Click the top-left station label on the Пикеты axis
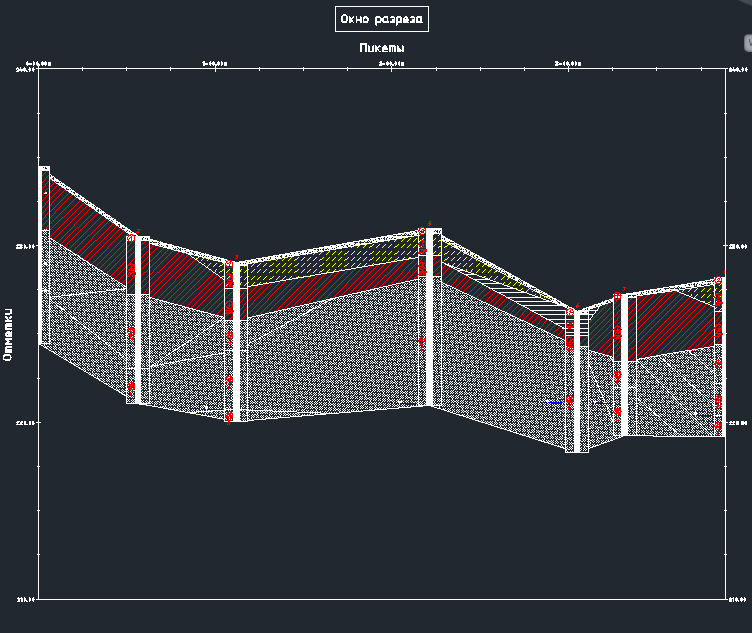This screenshot has width=752, height=633. 40,62
